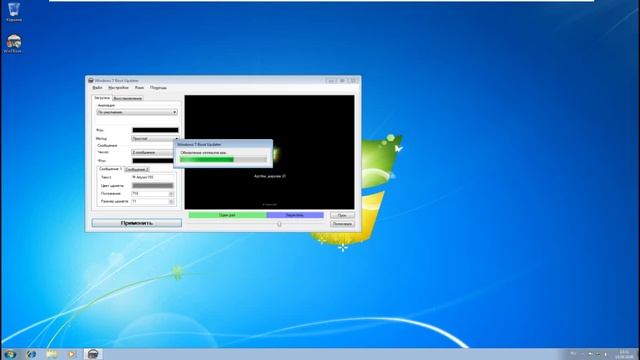Click the Boot Updater title bar icon
The height and width of the screenshot is (360, 640).
(x=91, y=80)
